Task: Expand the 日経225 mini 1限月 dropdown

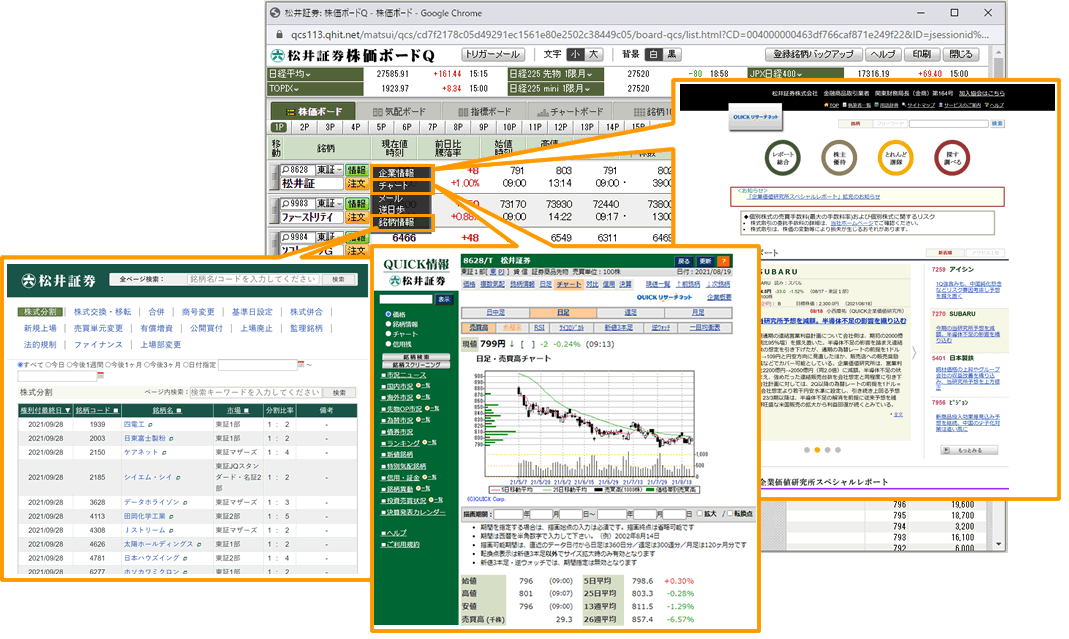Action: 588,89
